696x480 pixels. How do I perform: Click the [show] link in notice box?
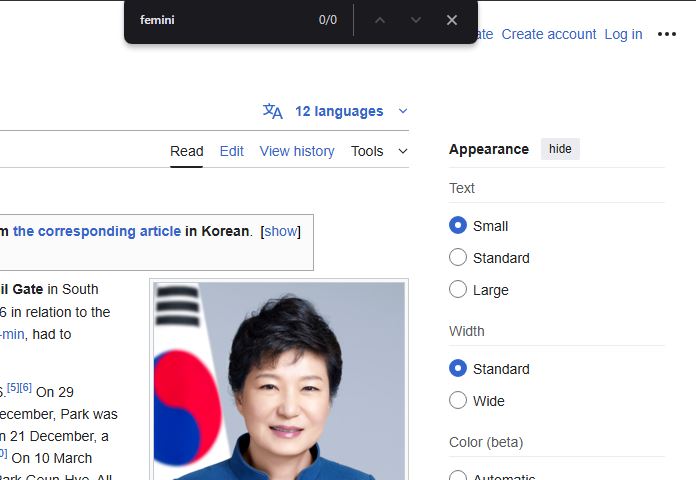click(281, 231)
